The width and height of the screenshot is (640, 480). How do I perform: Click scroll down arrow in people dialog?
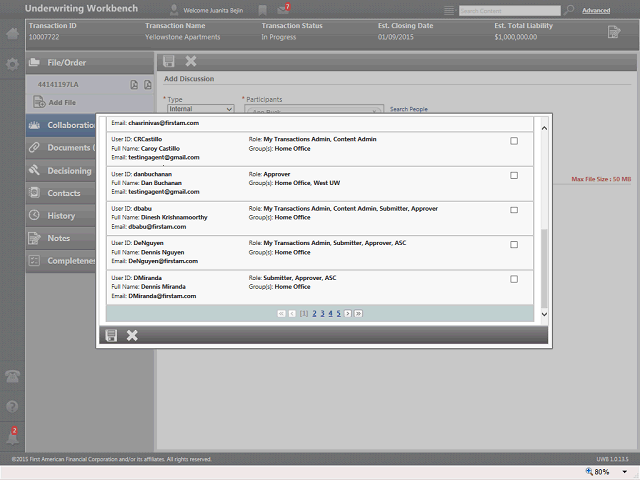click(x=544, y=314)
